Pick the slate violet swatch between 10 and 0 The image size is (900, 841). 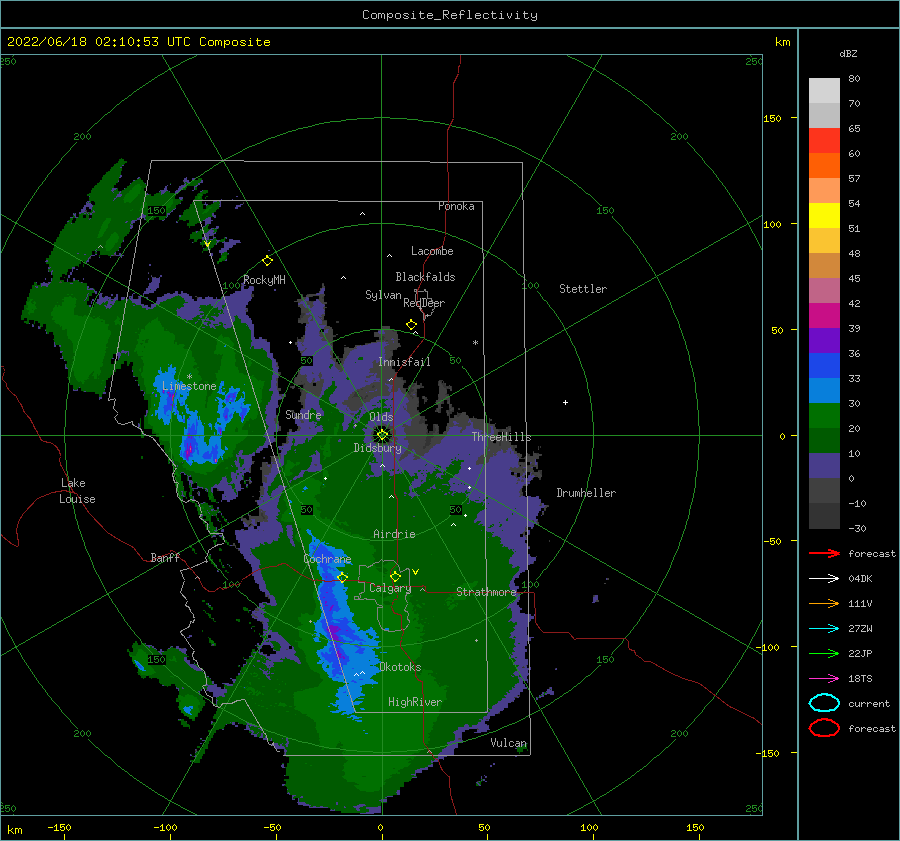point(824,466)
